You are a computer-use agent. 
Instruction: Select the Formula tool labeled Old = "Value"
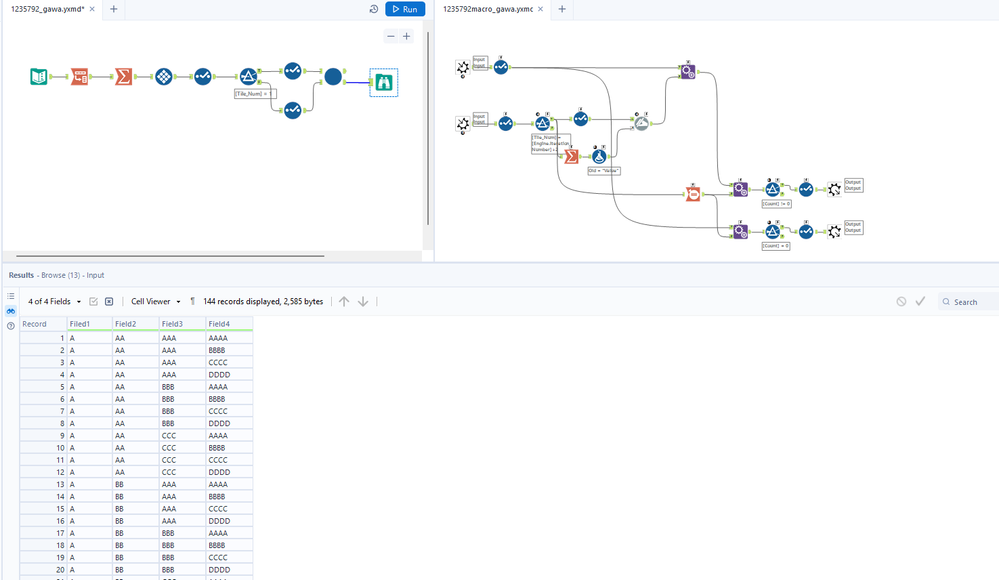tap(599, 156)
